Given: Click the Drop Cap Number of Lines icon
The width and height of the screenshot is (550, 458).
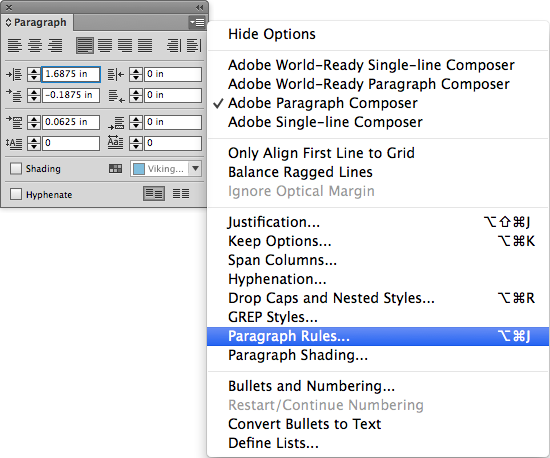Looking at the screenshot, I should click(x=14, y=143).
